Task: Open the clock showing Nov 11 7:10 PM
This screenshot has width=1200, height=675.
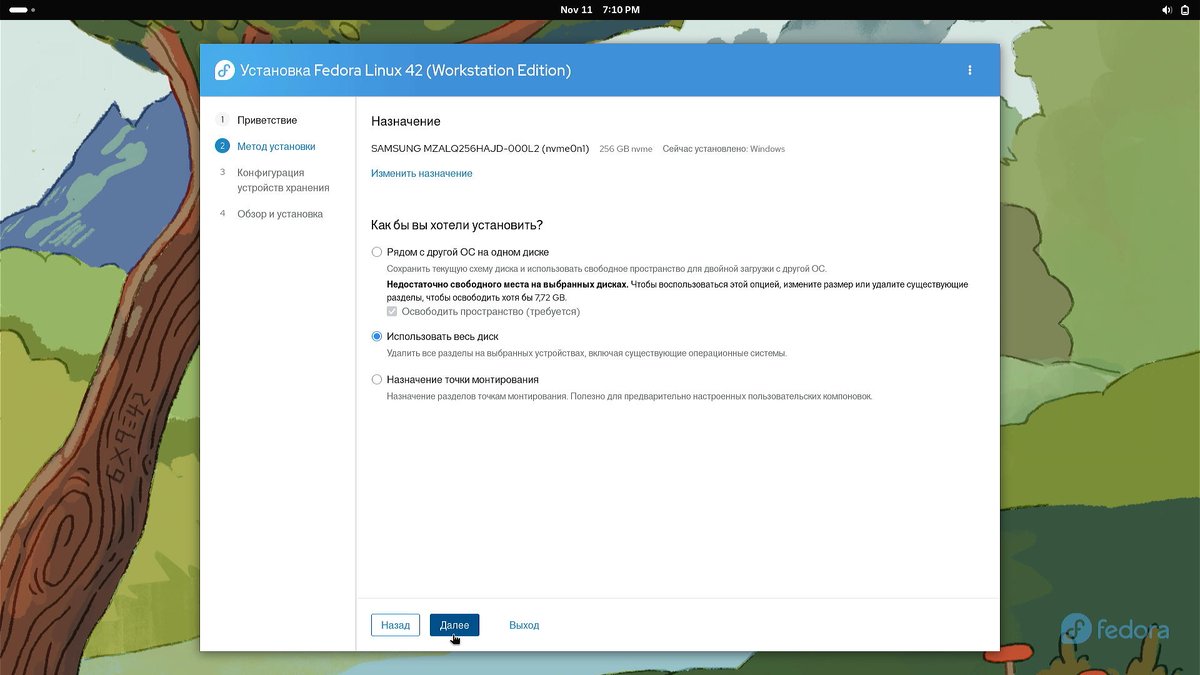Action: tap(599, 9)
